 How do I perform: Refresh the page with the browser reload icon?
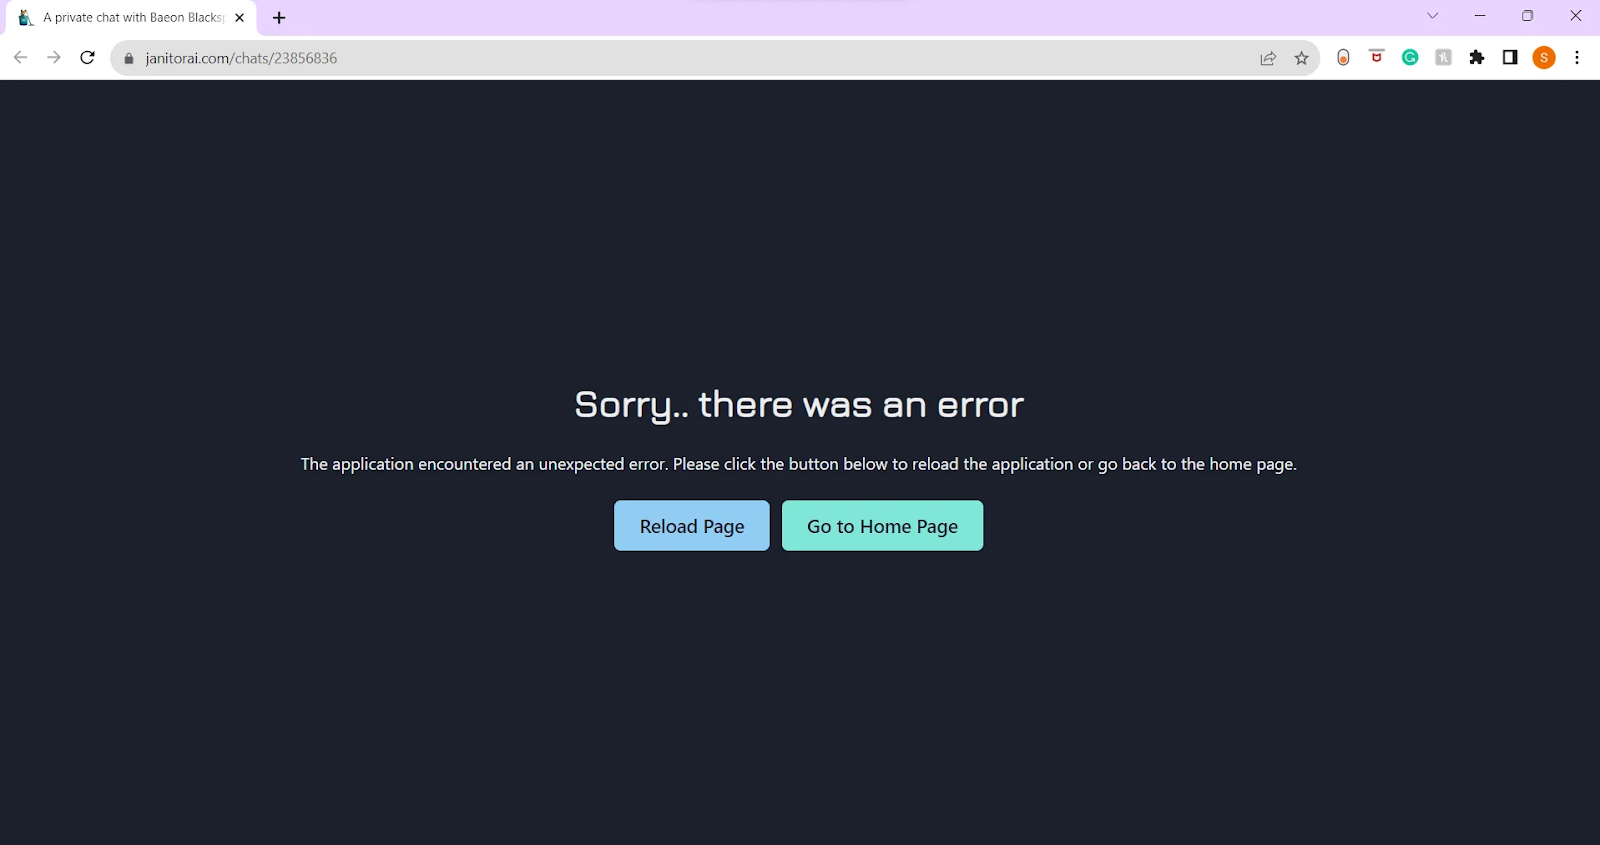coord(88,58)
